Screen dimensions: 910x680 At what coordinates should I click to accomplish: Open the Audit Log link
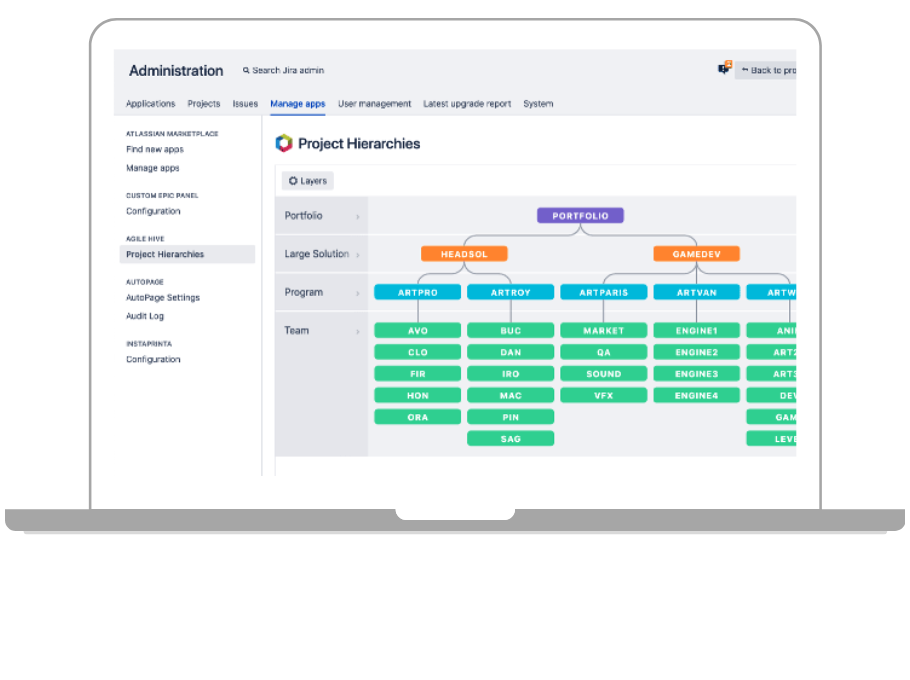click(x=145, y=316)
